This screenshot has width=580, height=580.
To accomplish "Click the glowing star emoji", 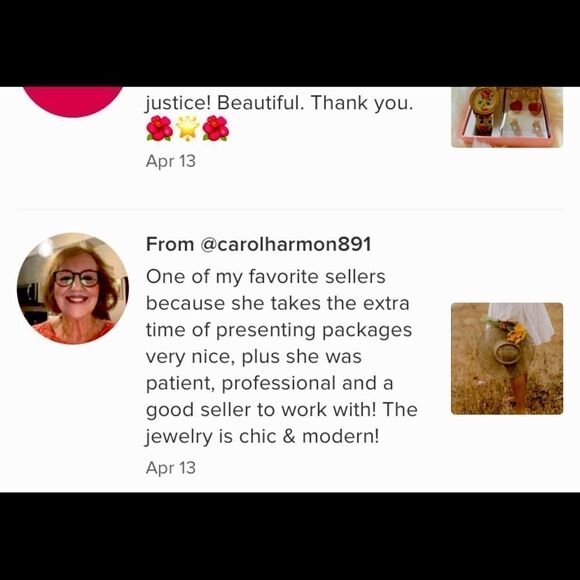I will pyautogui.click(x=188, y=128).
